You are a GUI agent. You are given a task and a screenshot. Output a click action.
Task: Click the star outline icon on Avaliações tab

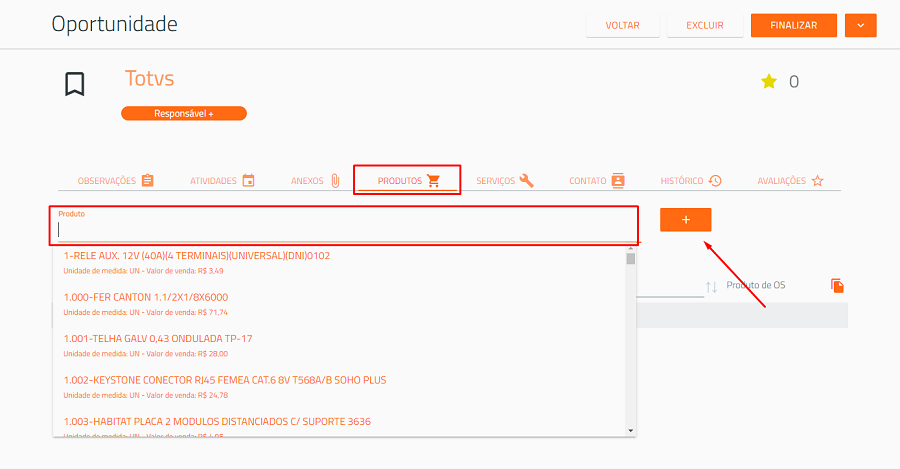pyautogui.click(x=817, y=180)
